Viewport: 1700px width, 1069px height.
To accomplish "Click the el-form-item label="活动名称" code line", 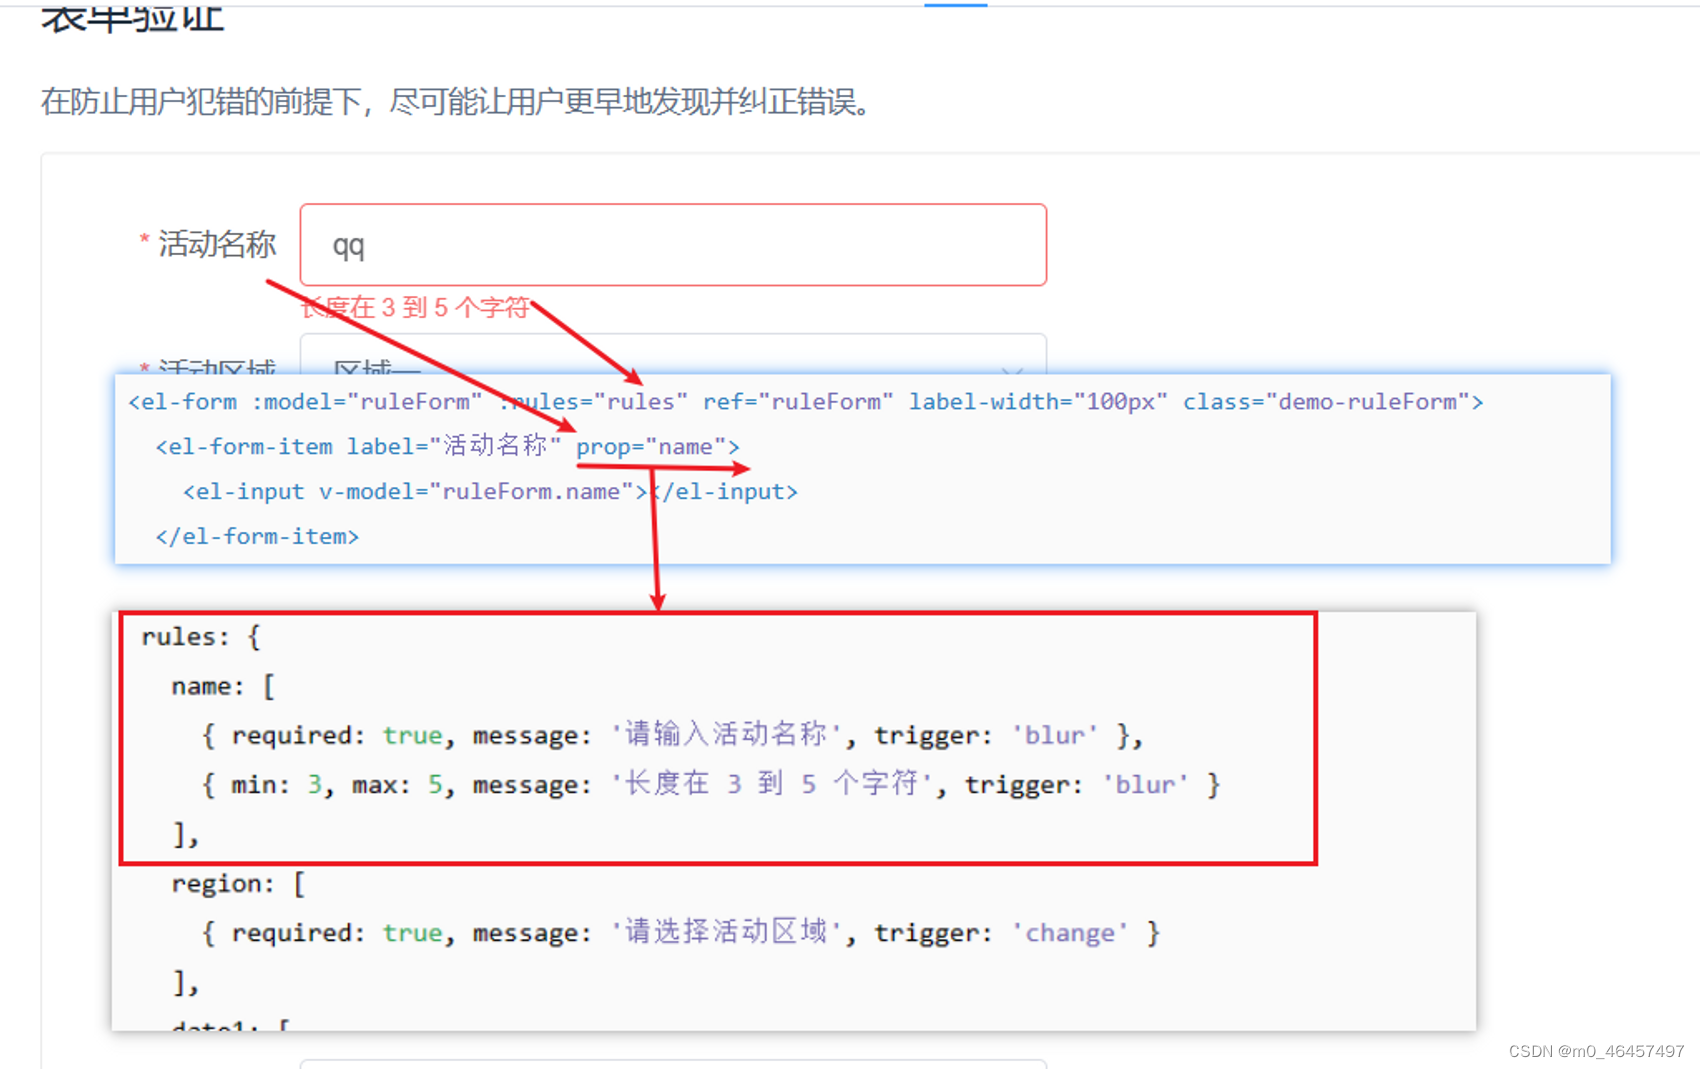I will [x=447, y=446].
